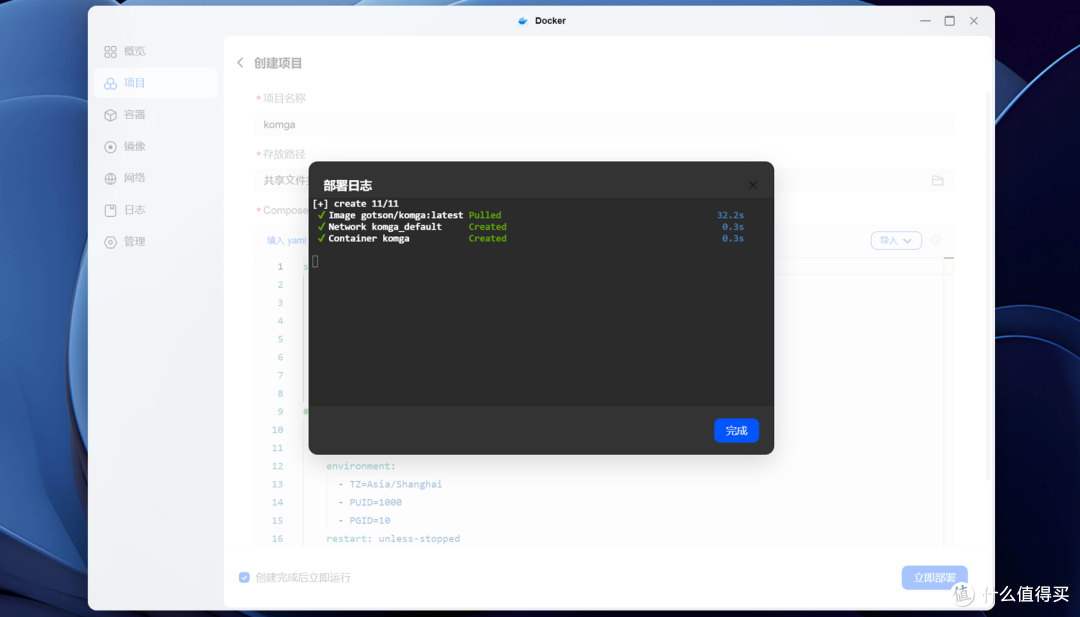Click the folder browse icon for 存放路径
Viewport: 1080px width, 617px height.
coord(937,180)
